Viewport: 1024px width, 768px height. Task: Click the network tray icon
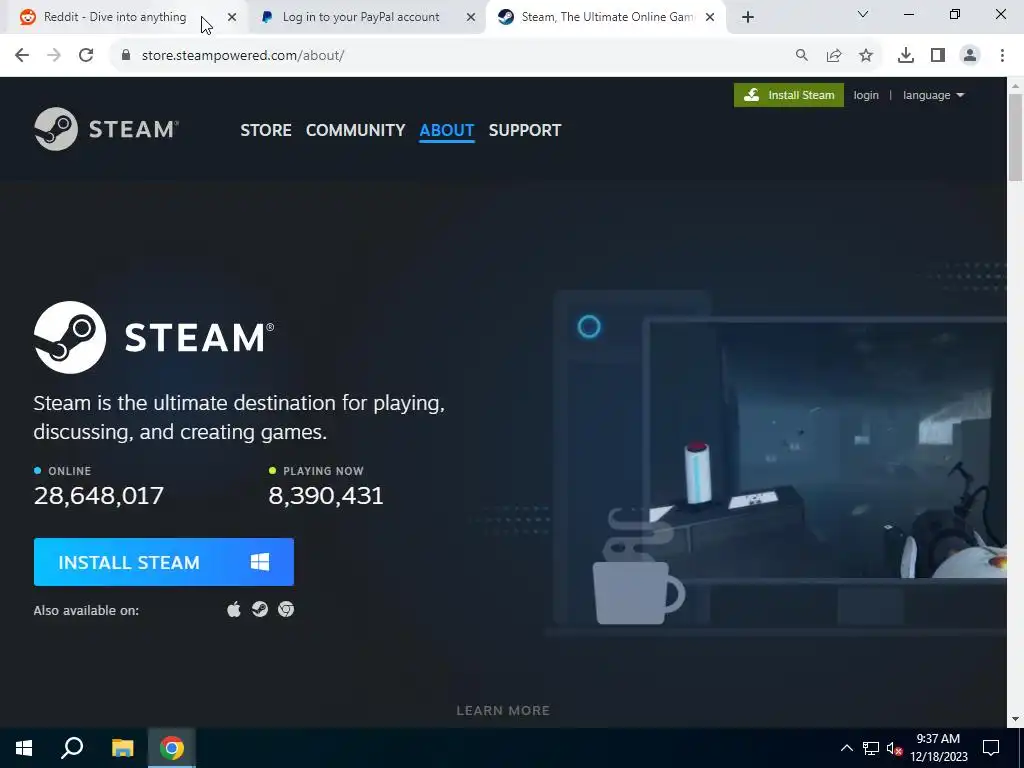click(x=871, y=748)
